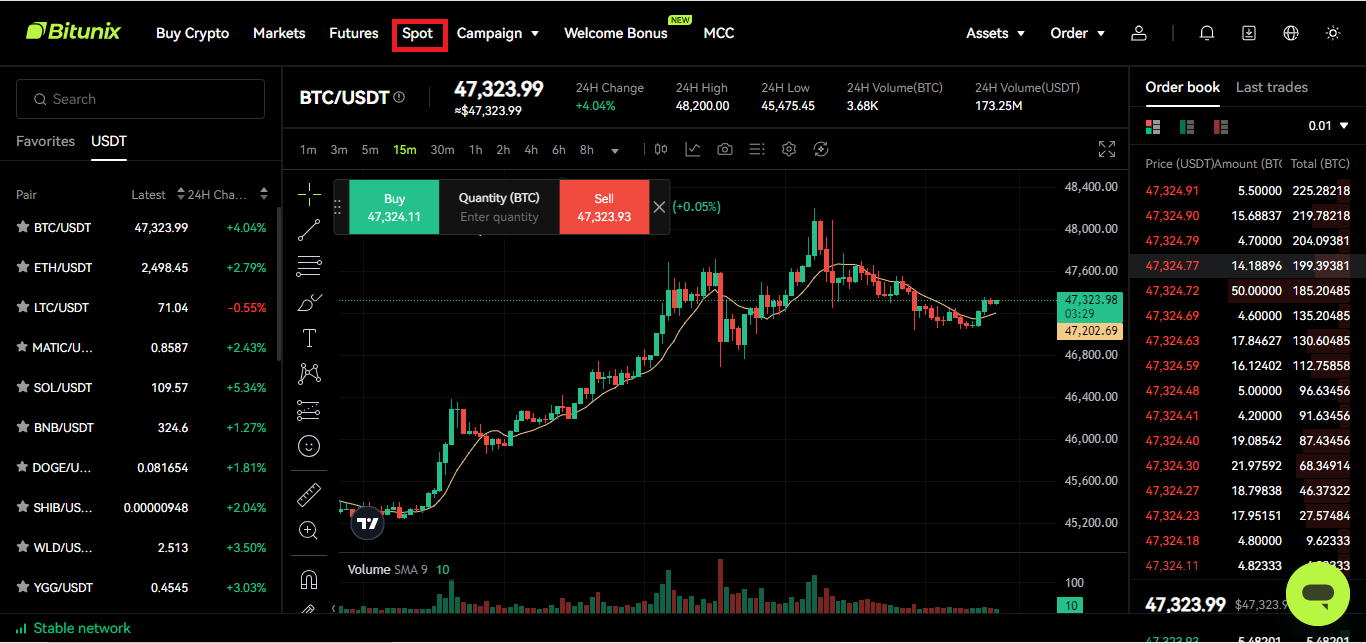Viewport: 1366px width, 643px height.
Task: Select the brush drawing tool
Action: click(309, 302)
